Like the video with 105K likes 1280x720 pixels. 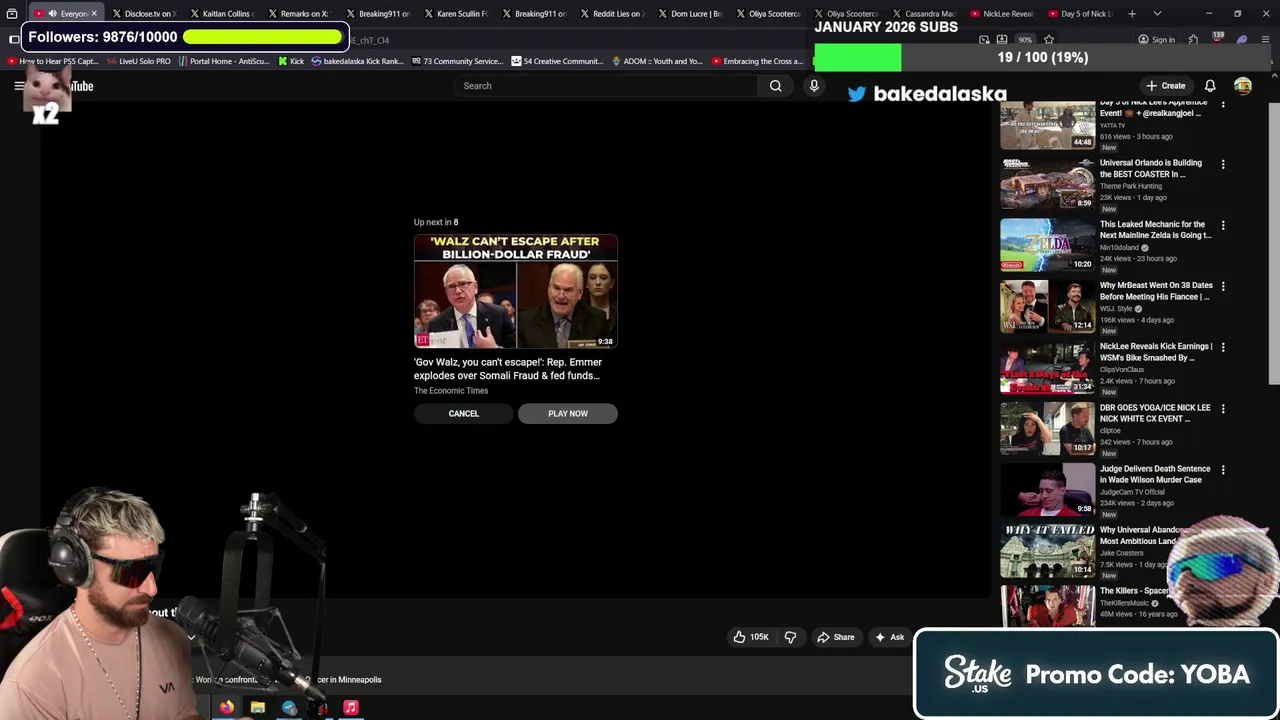point(751,637)
